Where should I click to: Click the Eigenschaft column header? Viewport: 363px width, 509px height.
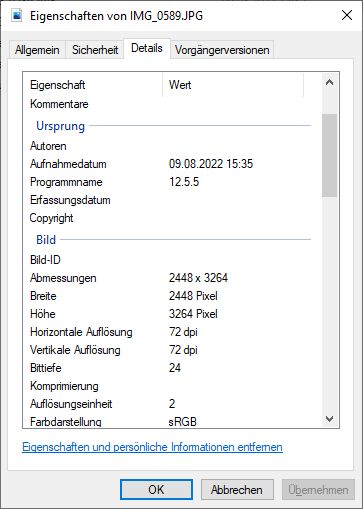(x=93, y=85)
